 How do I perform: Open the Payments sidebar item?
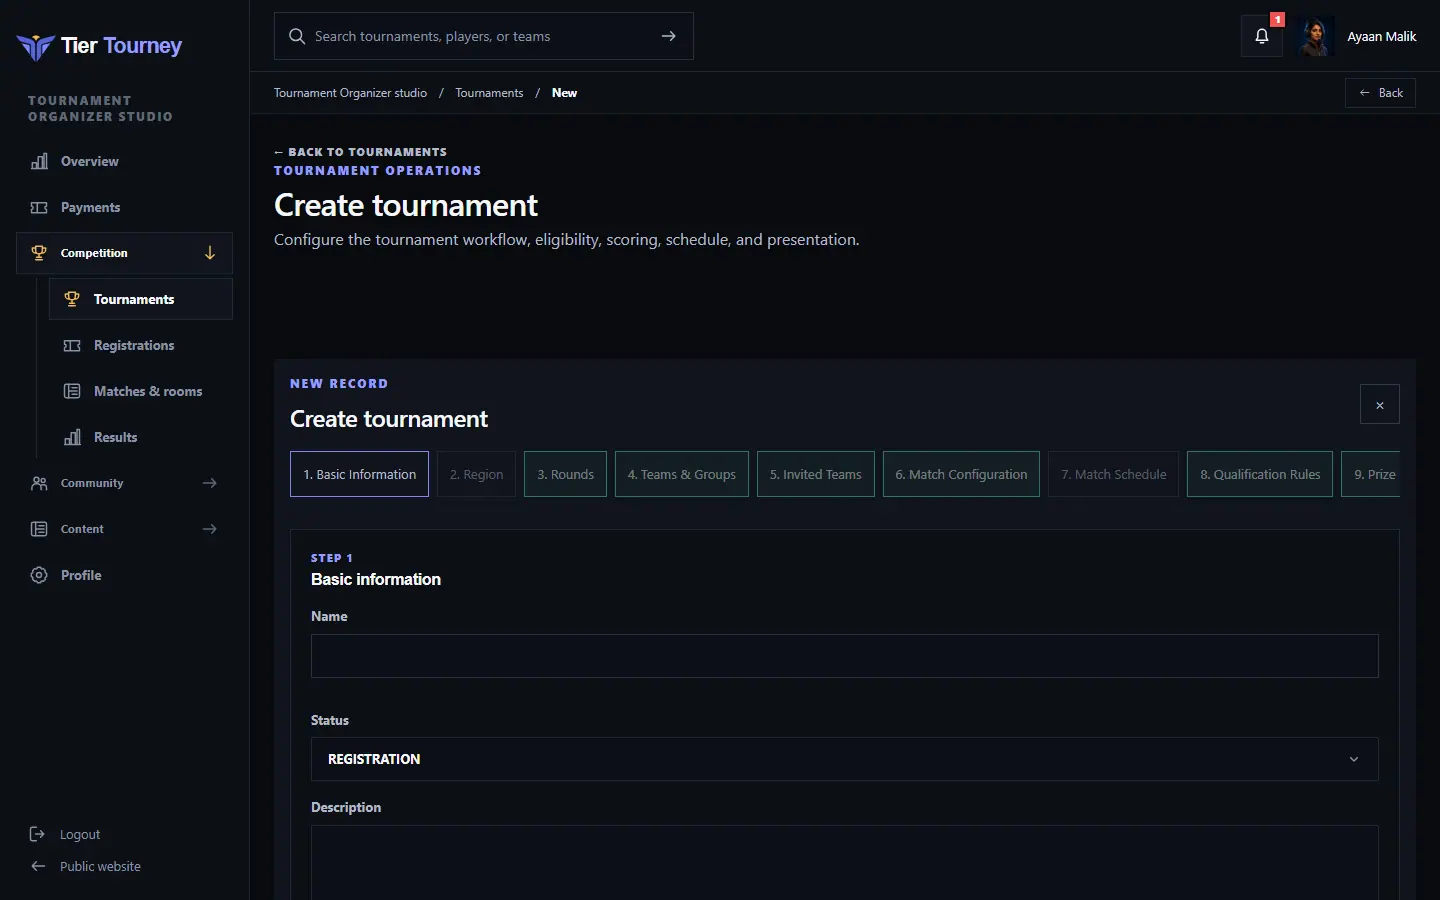[x=124, y=207]
